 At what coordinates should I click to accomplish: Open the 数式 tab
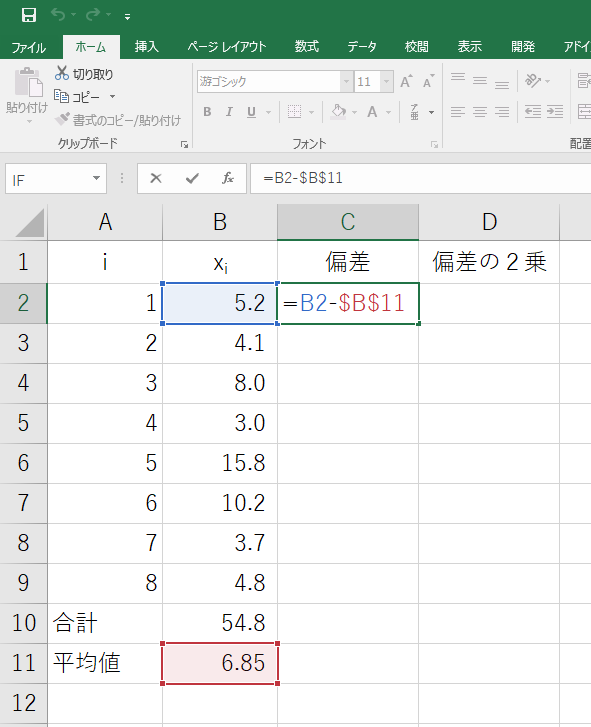[x=307, y=47]
